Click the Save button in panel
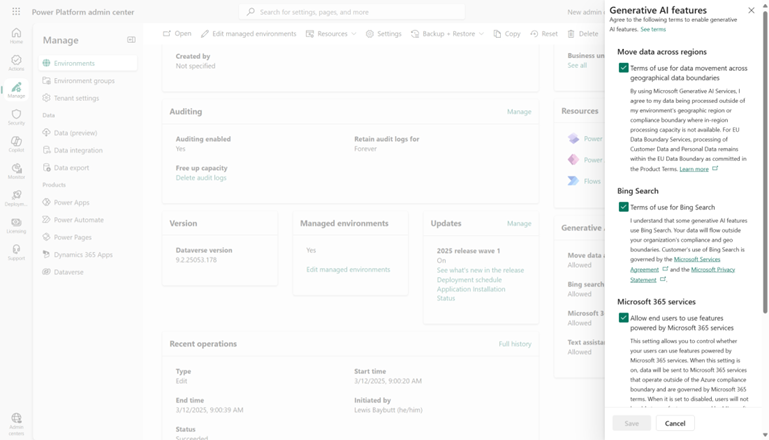 click(x=632, y=423)
